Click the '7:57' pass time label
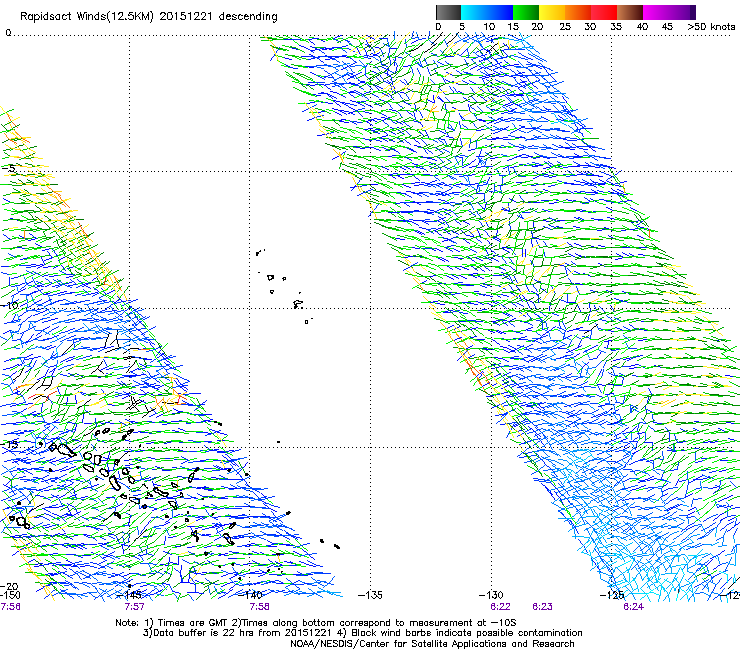The height and width of the screenshot is (650, 740). coord(135,607)
